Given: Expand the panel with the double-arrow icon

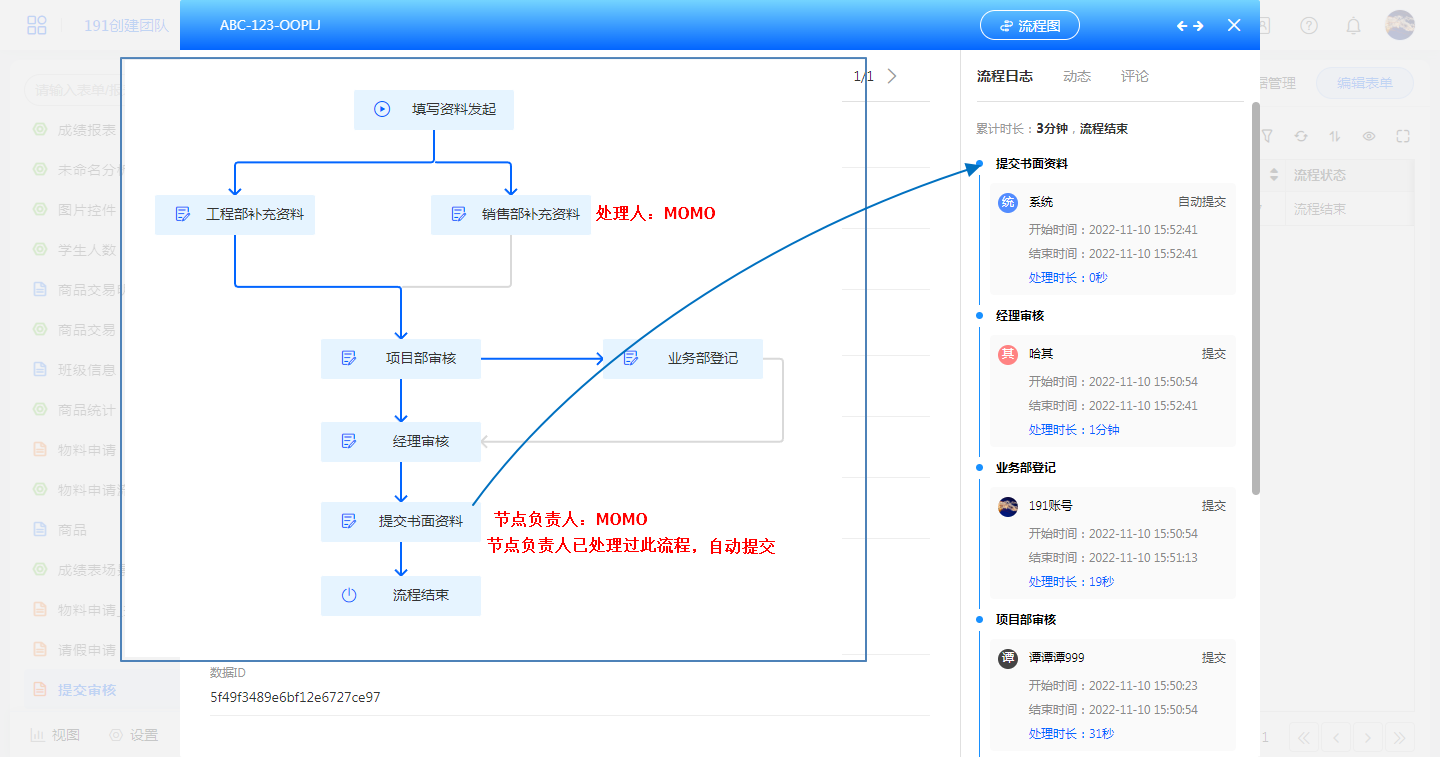Looking at the screenshot, I should [x=1190, y=26].
